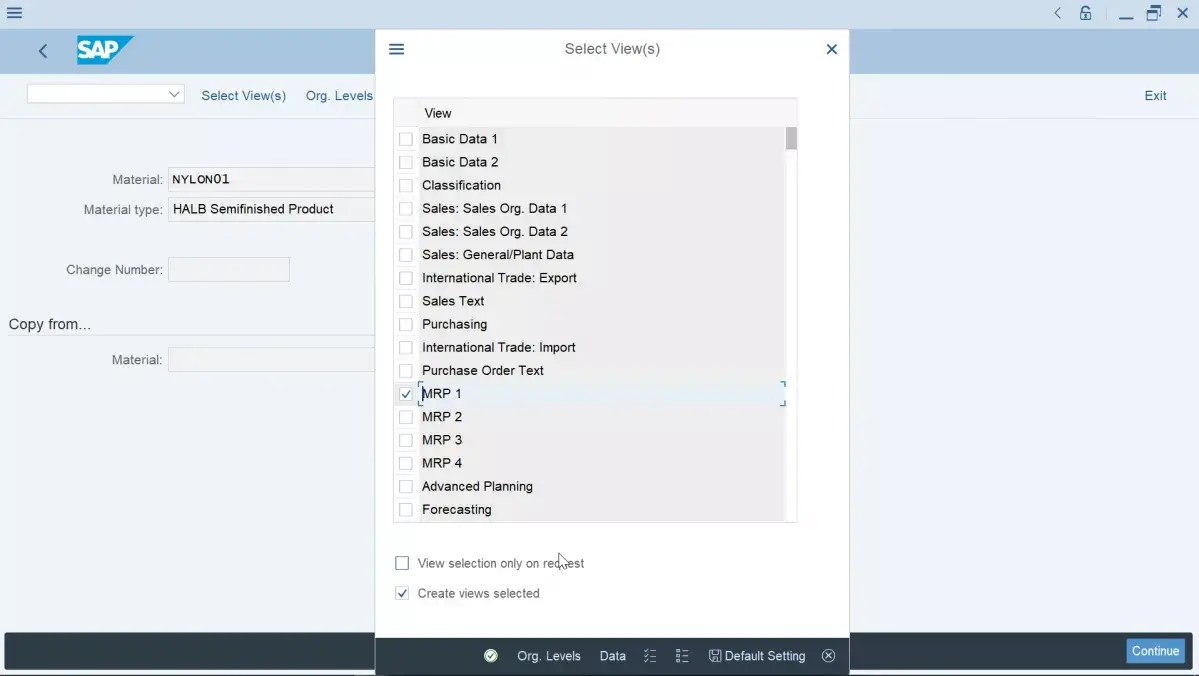Check the Classification view

click(x=406, y=186)
